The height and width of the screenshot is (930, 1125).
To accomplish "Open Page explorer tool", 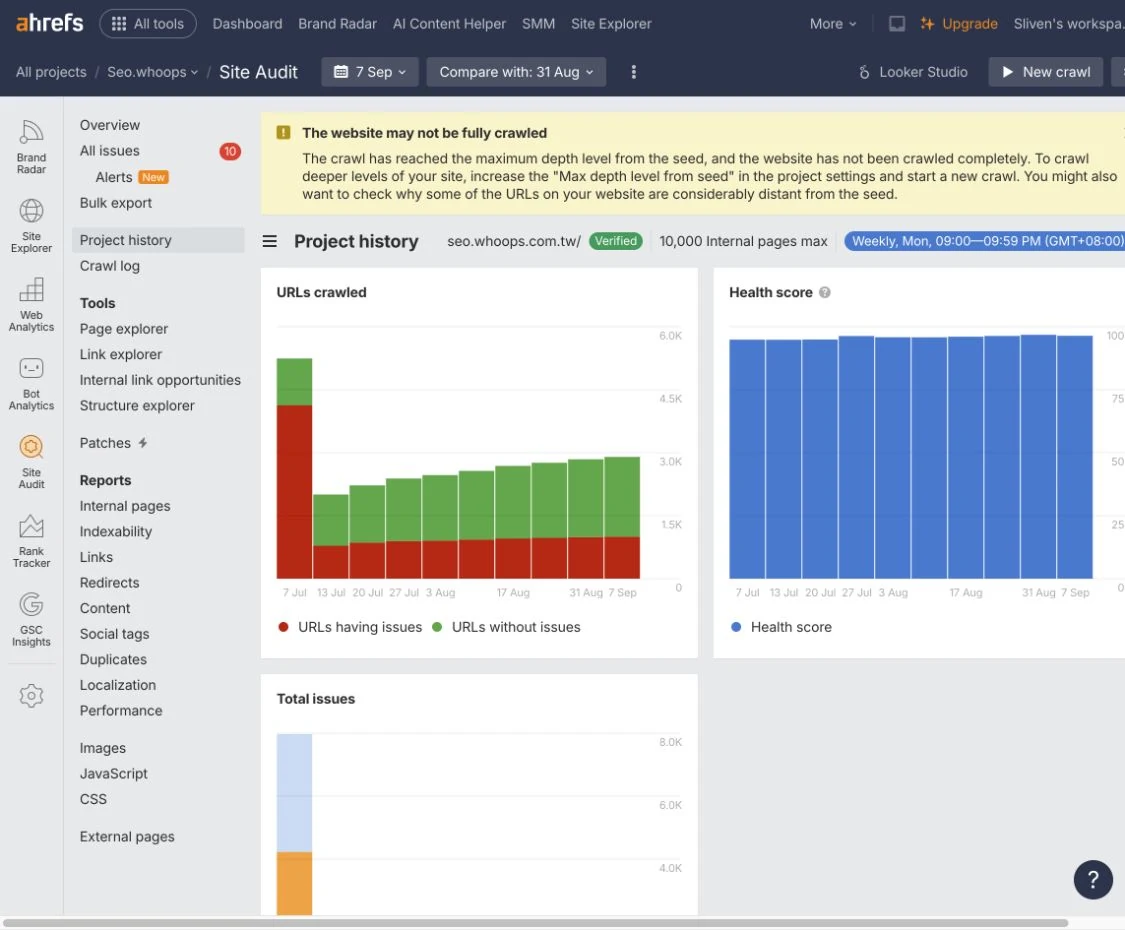I will (x=123, y=329).
